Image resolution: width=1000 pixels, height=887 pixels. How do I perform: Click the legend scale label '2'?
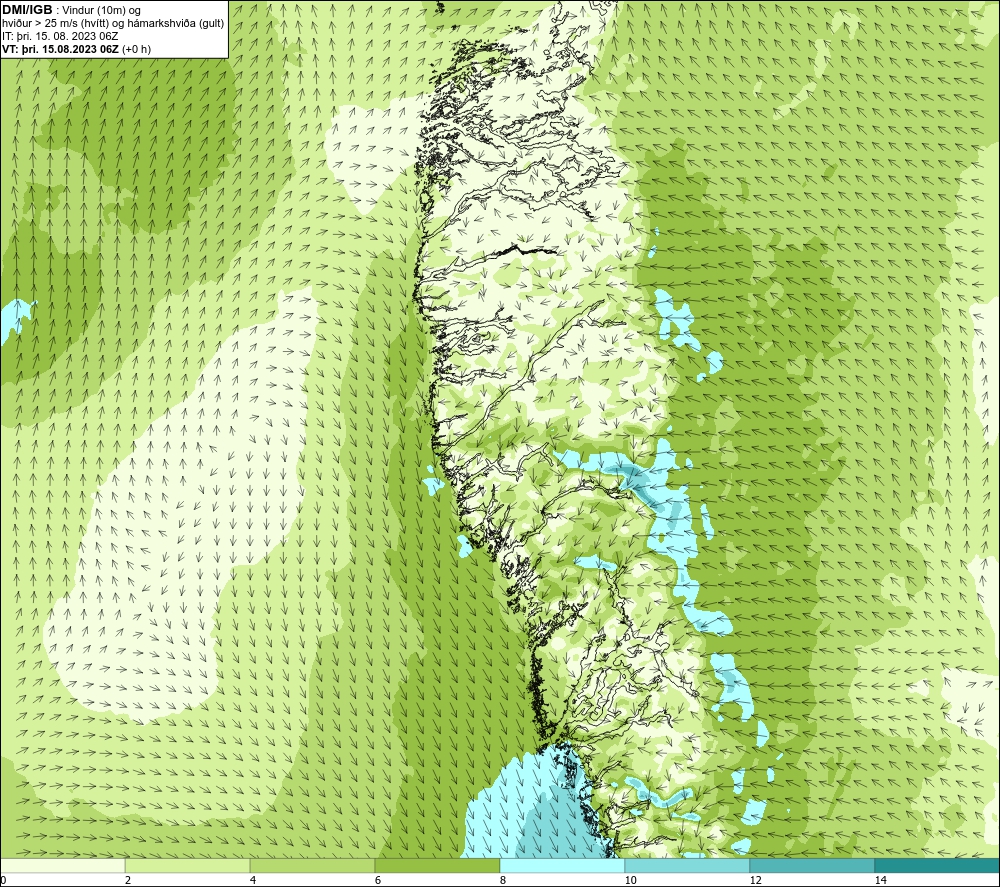128,881
